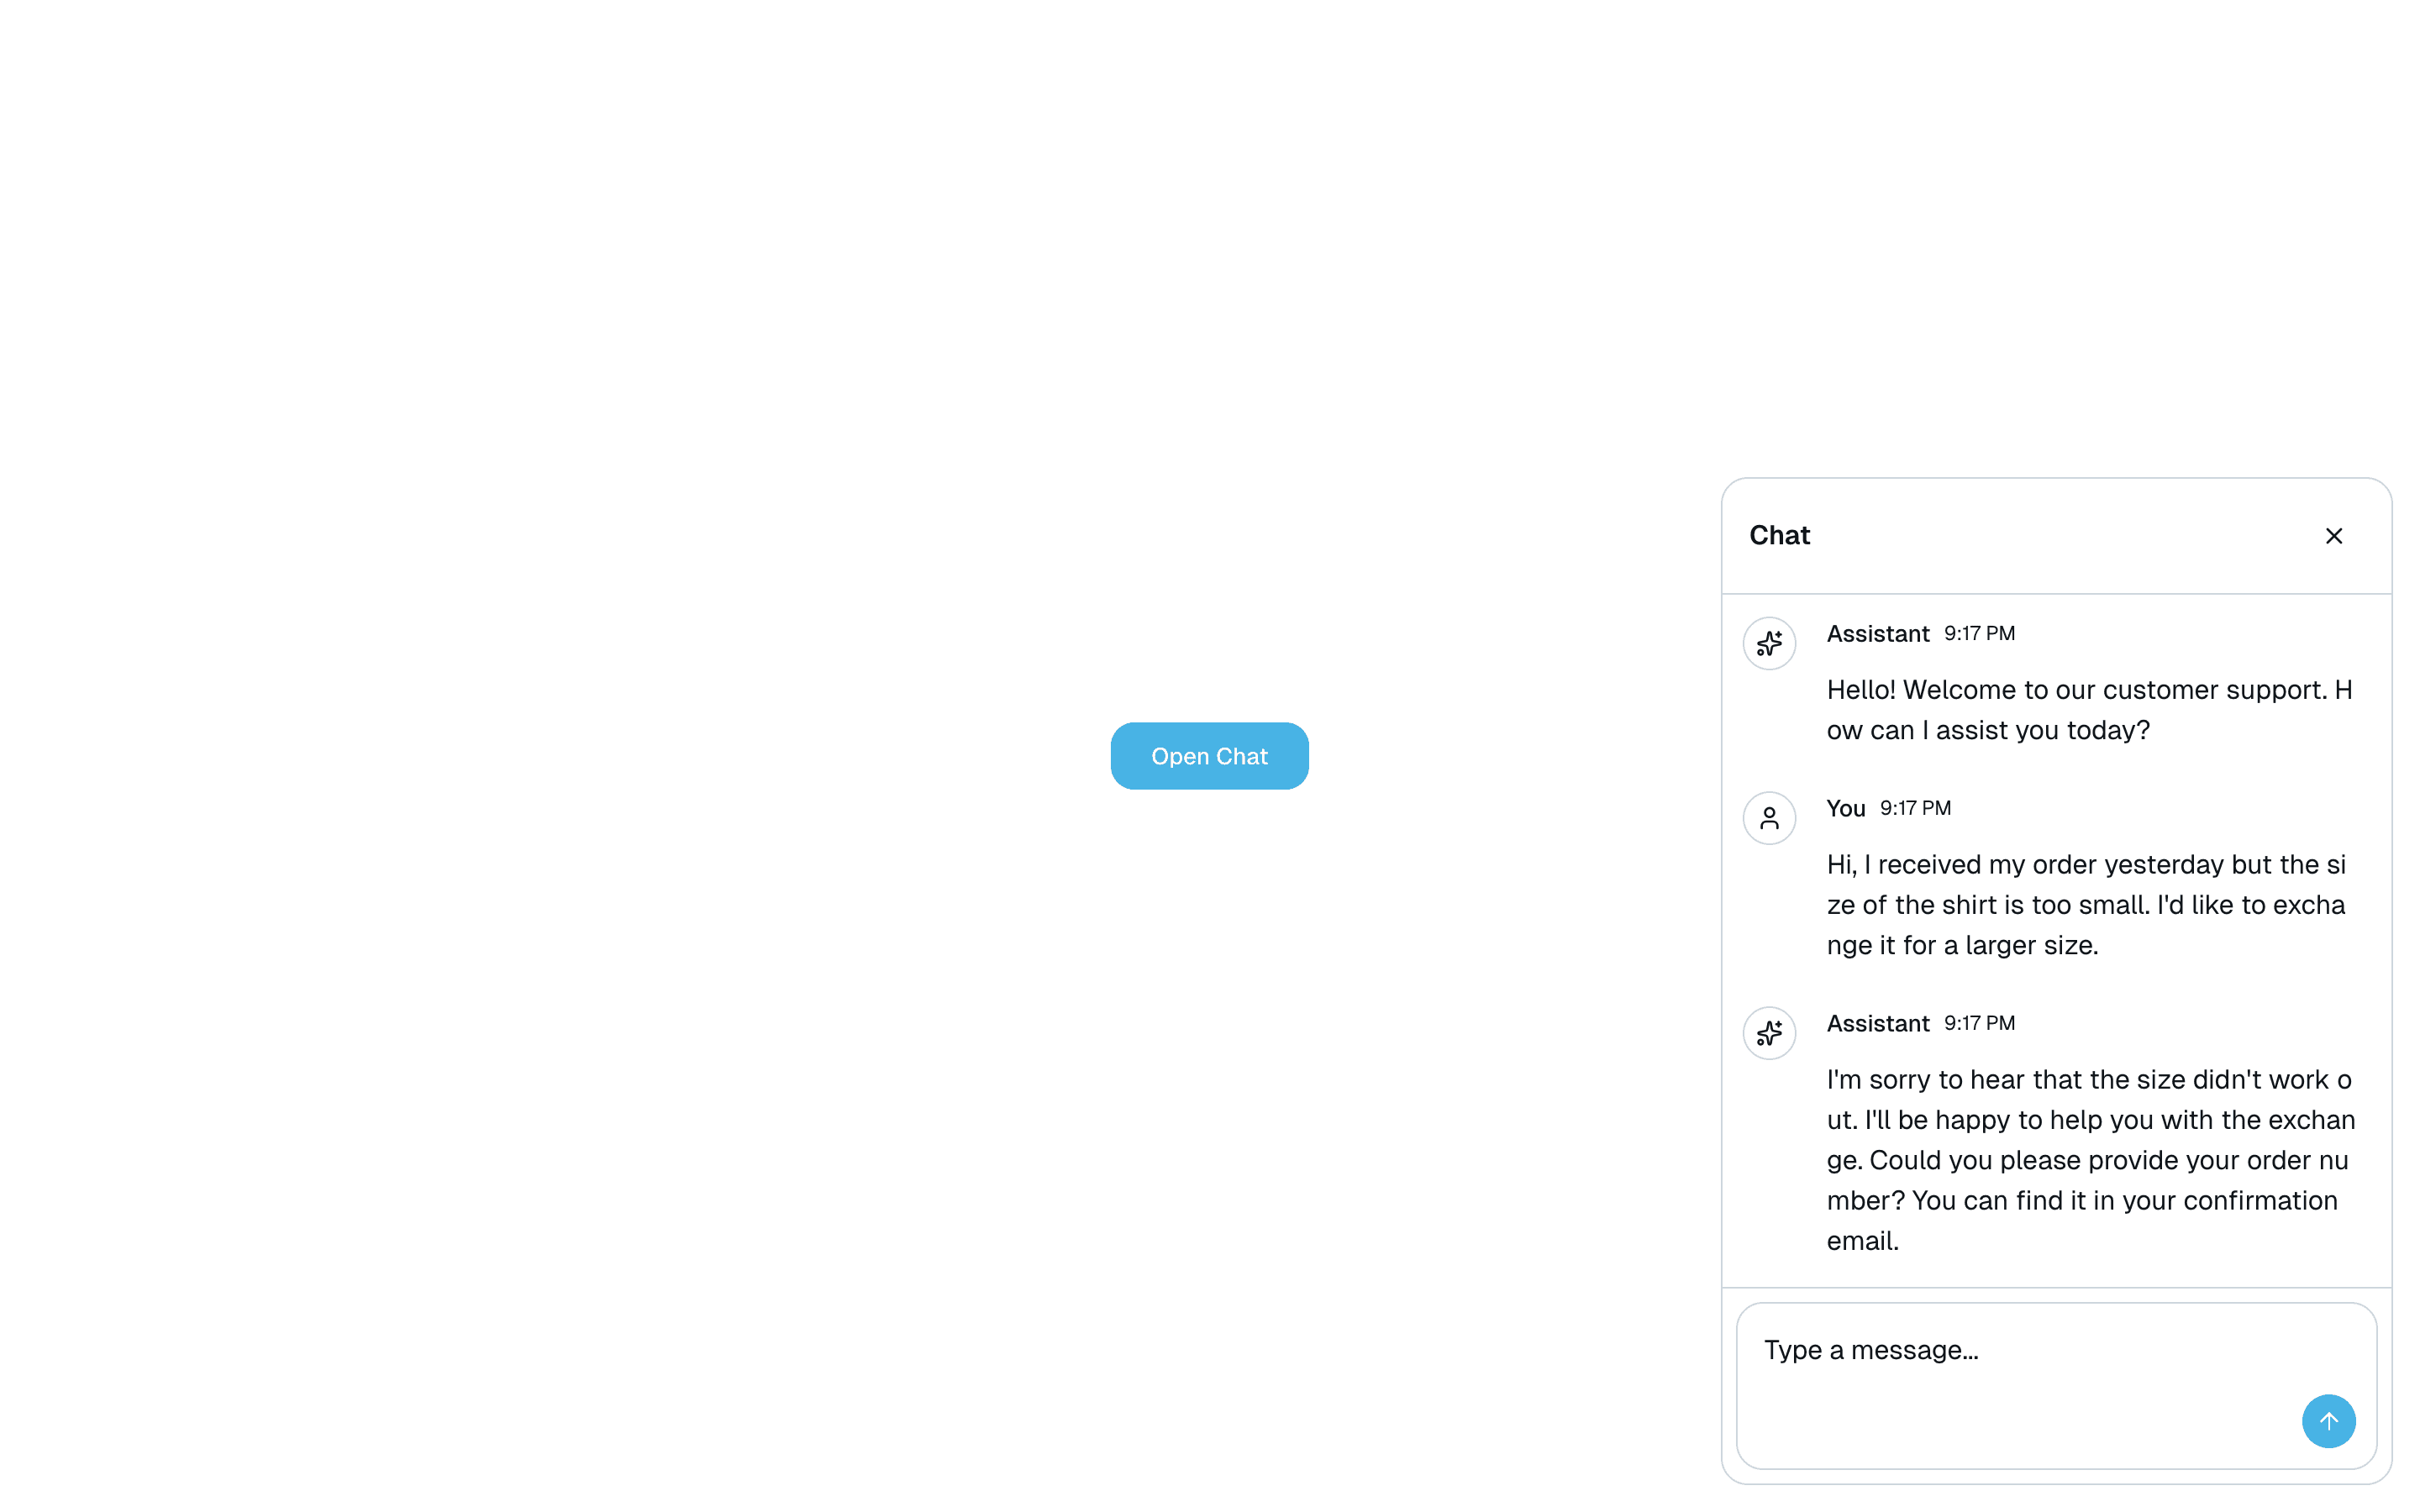Click the second Assistant sender name

point(1877,1023)
